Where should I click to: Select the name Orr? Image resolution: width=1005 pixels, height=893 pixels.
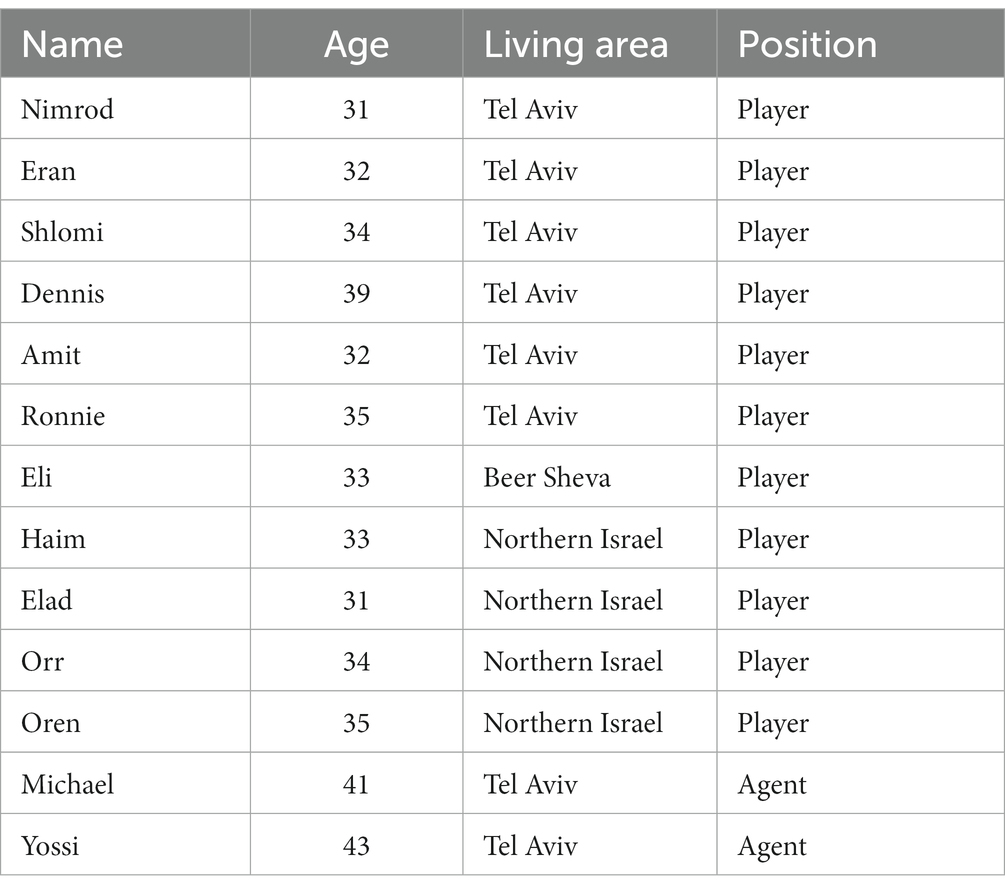pyautogui.click(x=42, y=662)
